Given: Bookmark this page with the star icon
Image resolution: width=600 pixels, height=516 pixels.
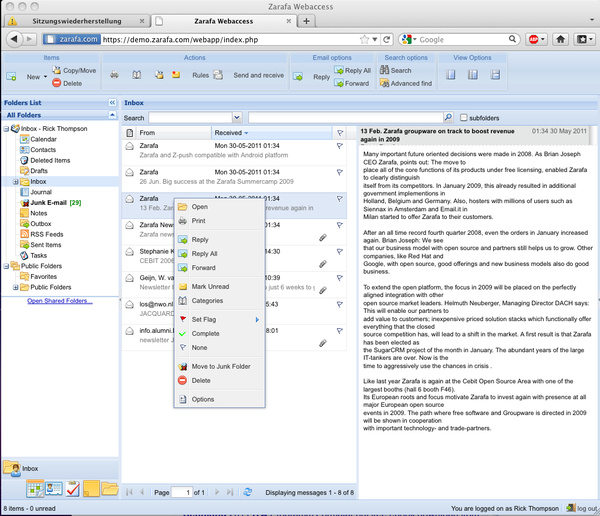Looking at the screenshot, I should [364, 39].
